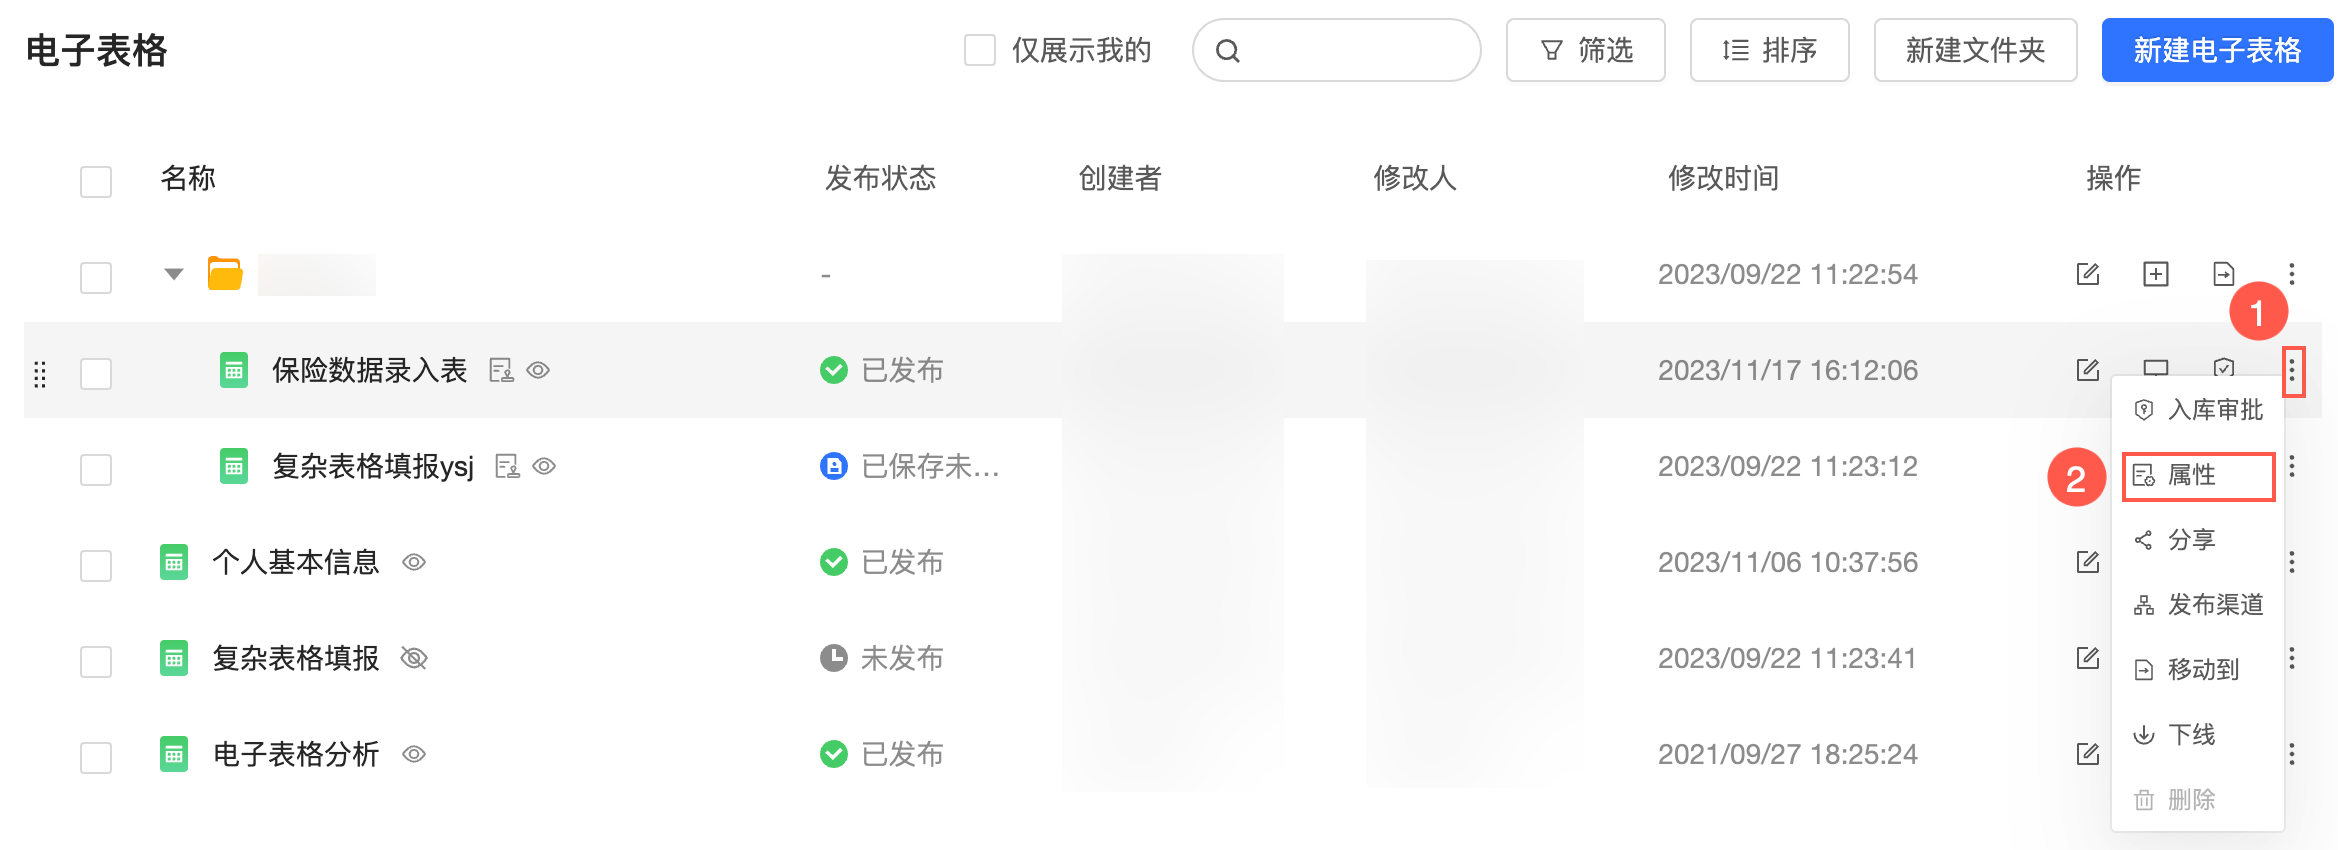Toggle eye visibility icon for 复杂表格填报
The width and height of the screenshot is (2338, 850).
point(414,658)
